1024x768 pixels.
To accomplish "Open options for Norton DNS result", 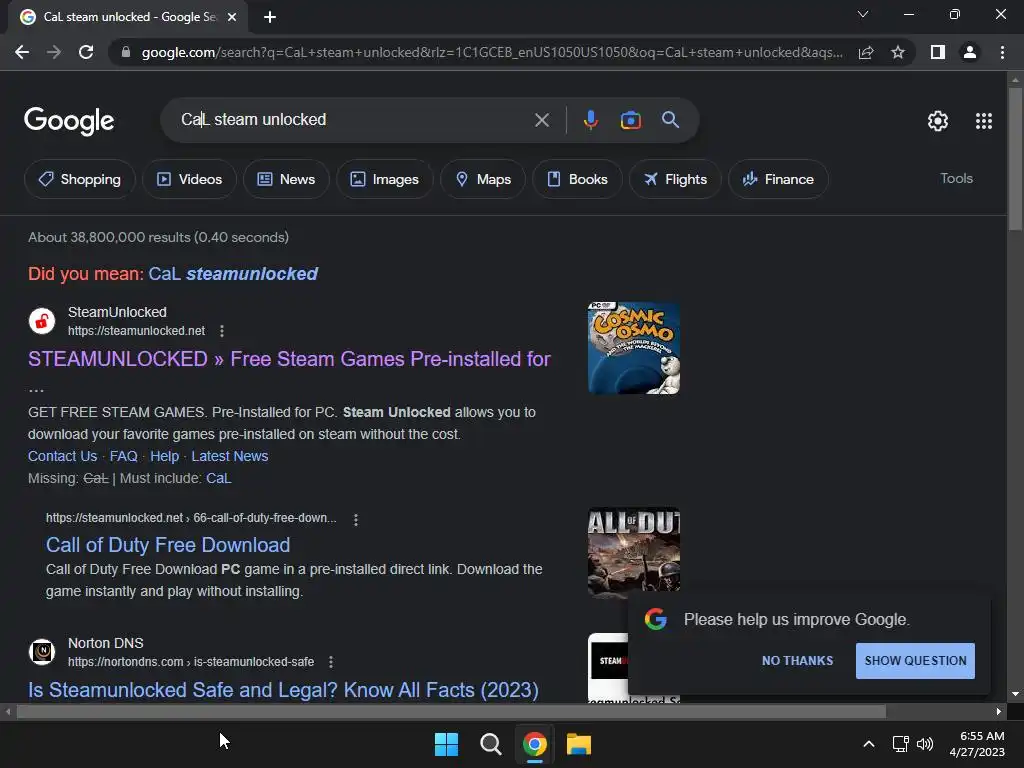I will pyautogui.click(x=331, y=662).
